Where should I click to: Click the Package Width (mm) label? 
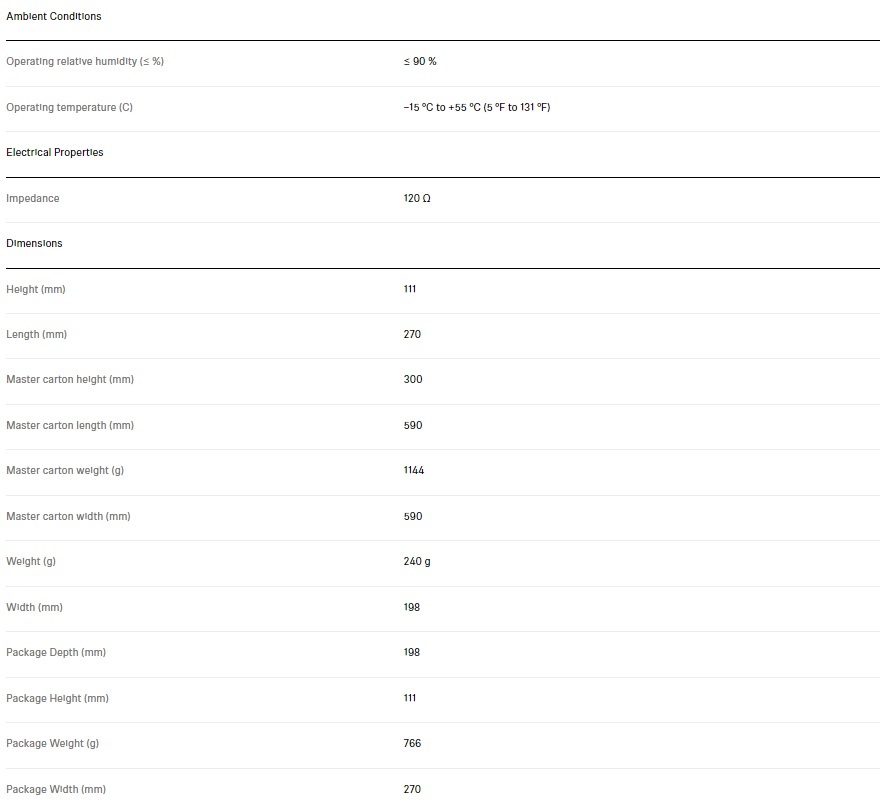click(56, 790)
